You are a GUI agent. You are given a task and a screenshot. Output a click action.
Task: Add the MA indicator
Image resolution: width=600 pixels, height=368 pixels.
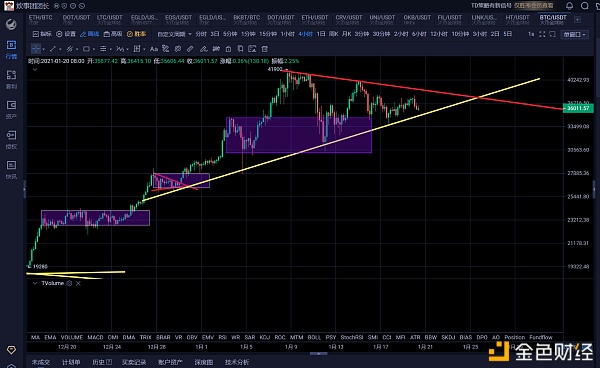click(x=35, y=337)
